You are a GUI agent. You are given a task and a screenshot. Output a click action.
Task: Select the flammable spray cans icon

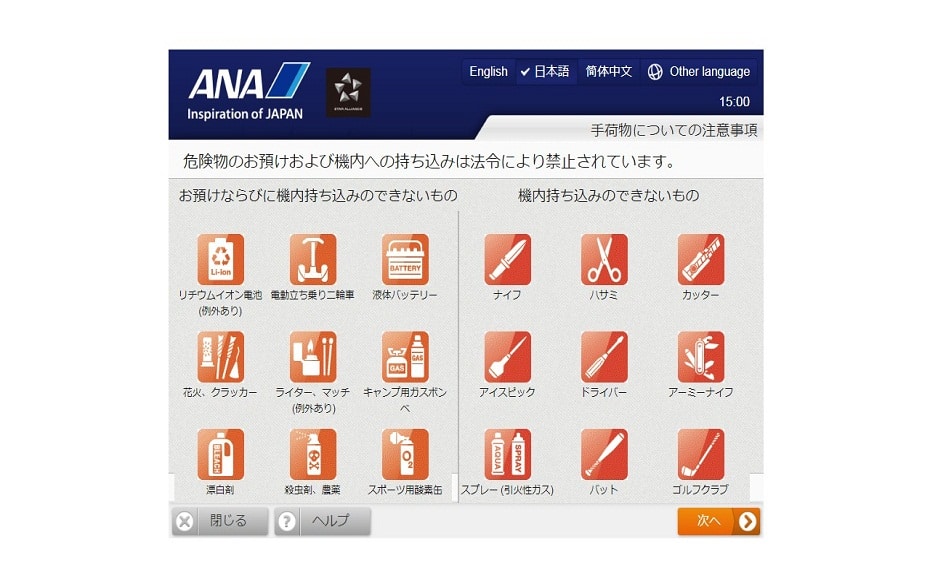click(508, 454)
